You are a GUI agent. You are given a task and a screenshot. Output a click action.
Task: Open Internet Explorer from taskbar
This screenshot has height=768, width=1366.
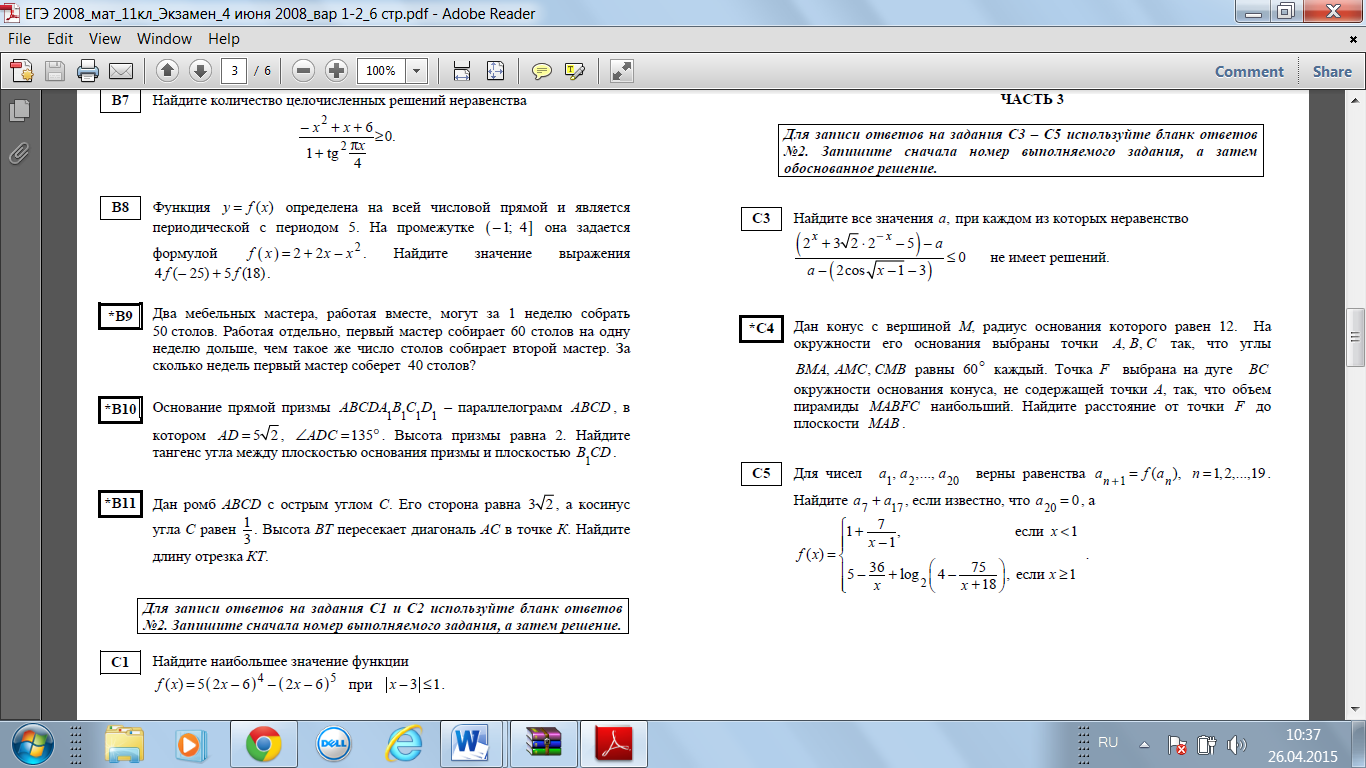tap(403, 744)
